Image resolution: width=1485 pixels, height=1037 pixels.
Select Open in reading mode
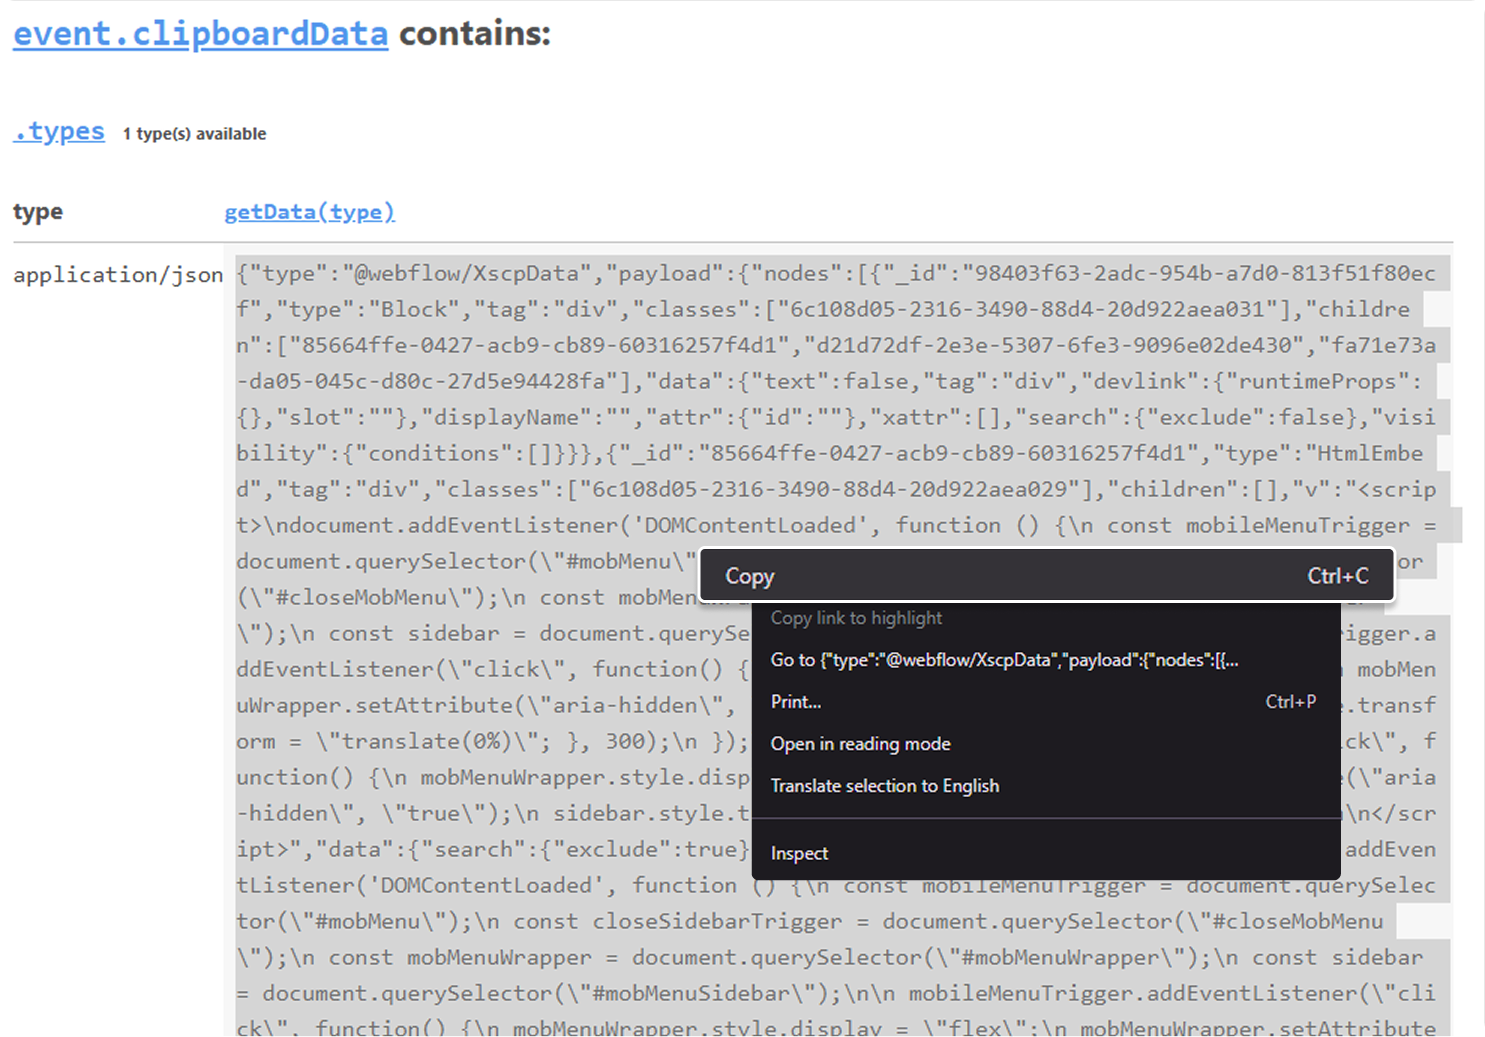[1046, 744]
